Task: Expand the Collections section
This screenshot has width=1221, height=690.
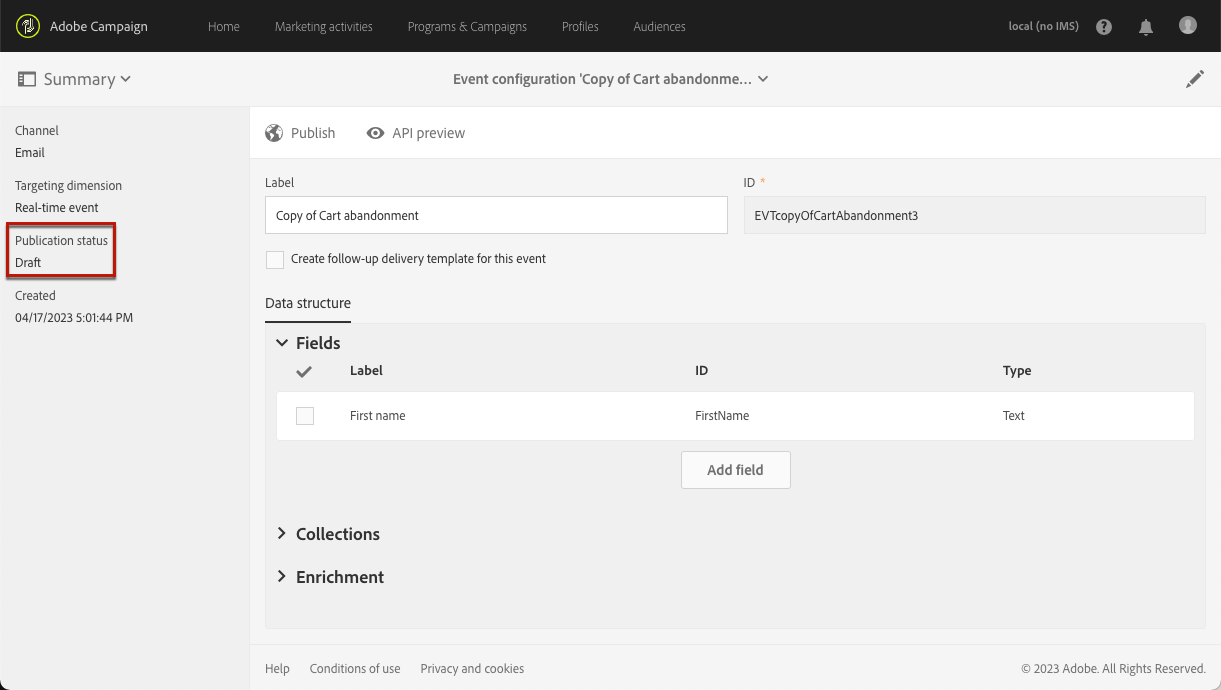Action: click(282, 534)
